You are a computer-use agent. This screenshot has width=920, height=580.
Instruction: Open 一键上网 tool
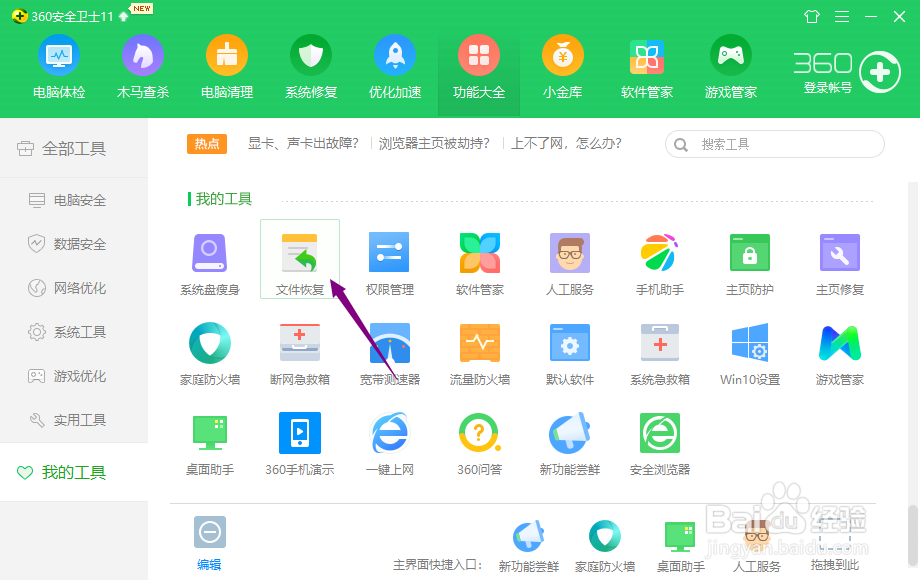[390, 444]
